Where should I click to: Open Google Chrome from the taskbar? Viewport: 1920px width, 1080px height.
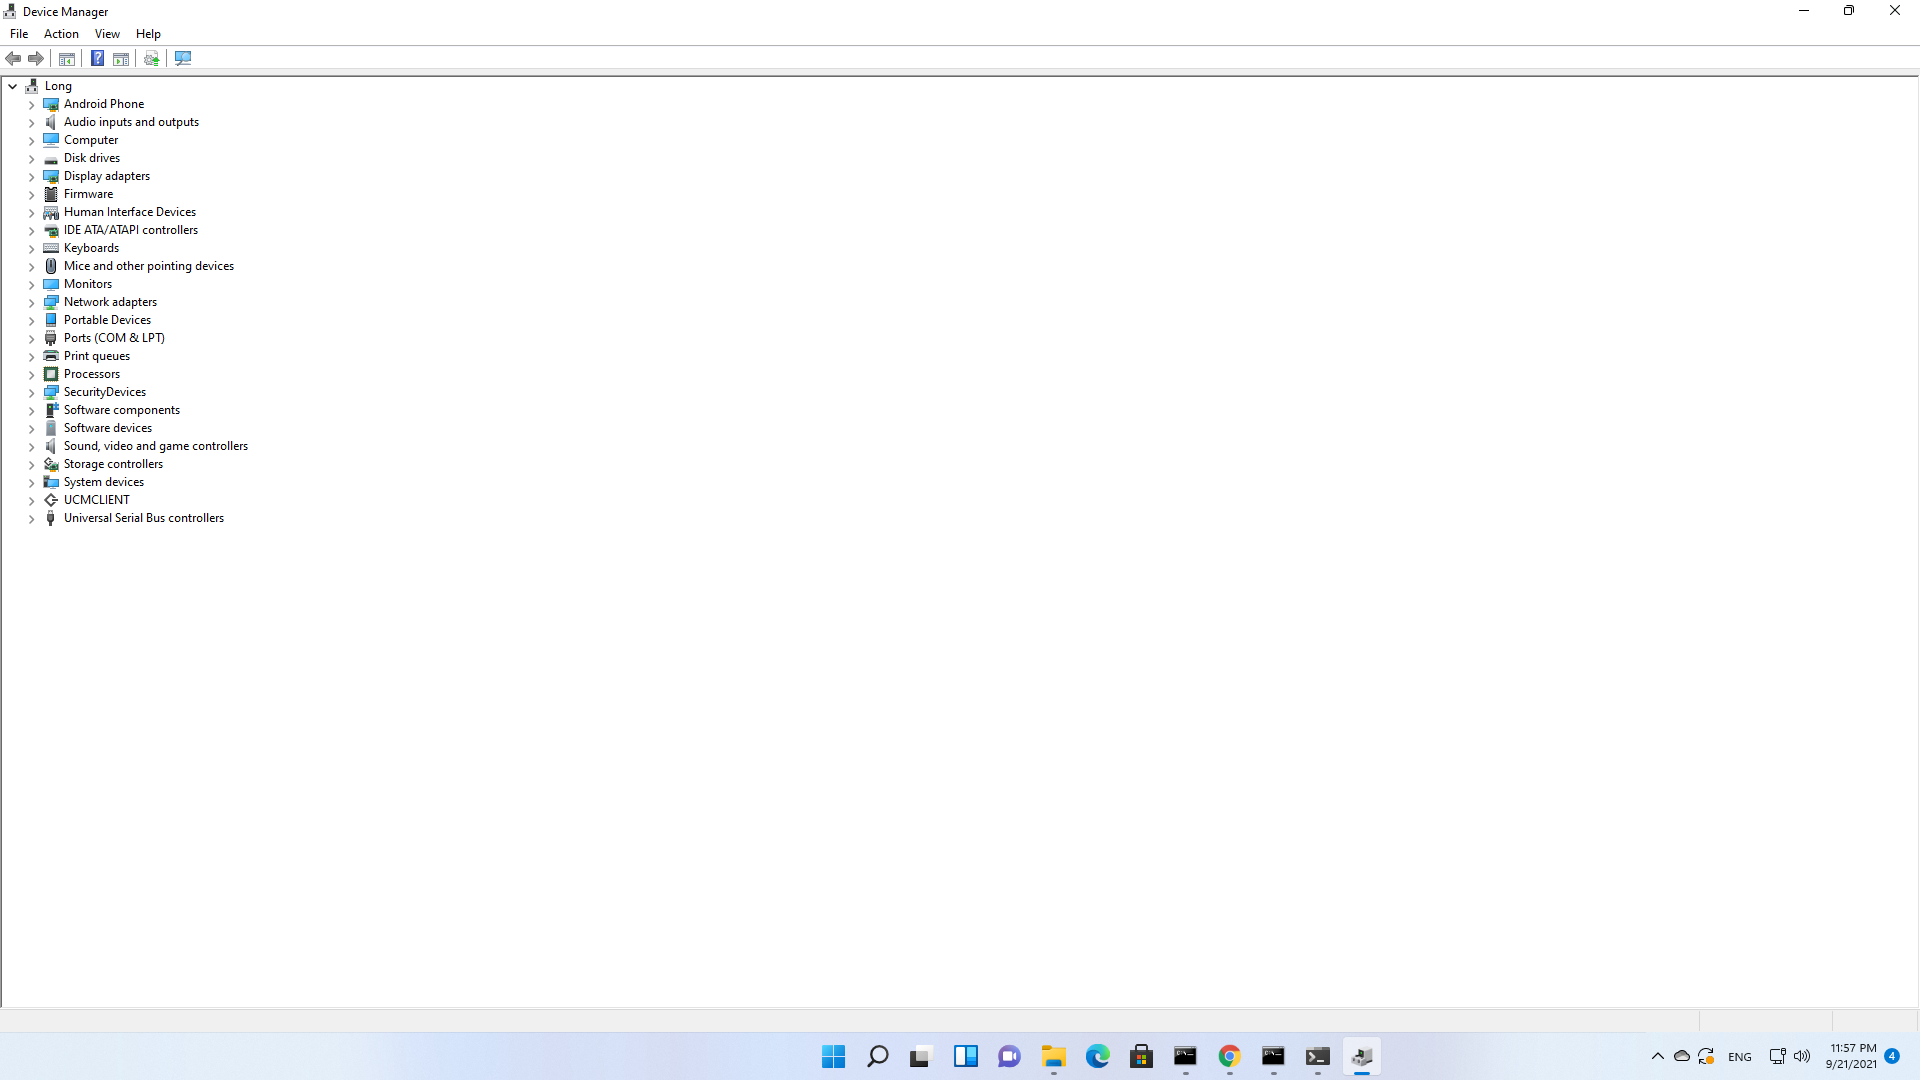(x=1229, y=1056)
